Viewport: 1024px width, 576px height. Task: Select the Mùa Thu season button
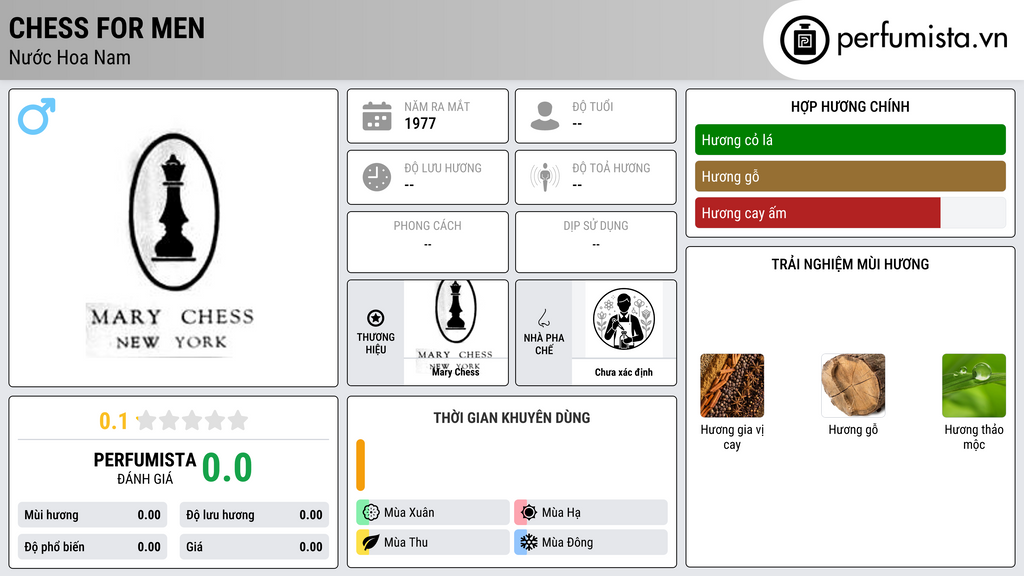click(x=433, y=542)
